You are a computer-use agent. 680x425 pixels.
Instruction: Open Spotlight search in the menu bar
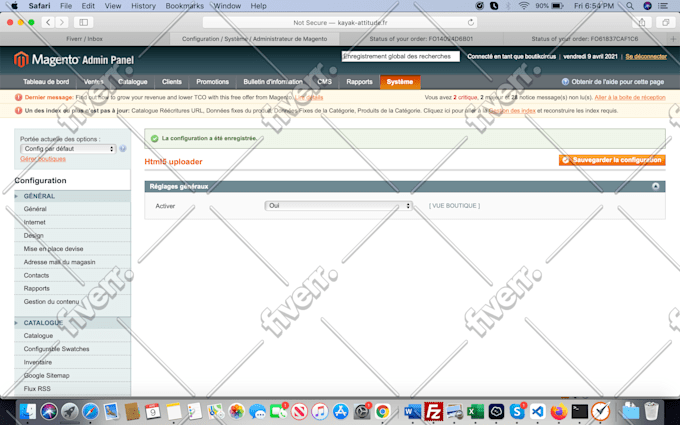630,6
